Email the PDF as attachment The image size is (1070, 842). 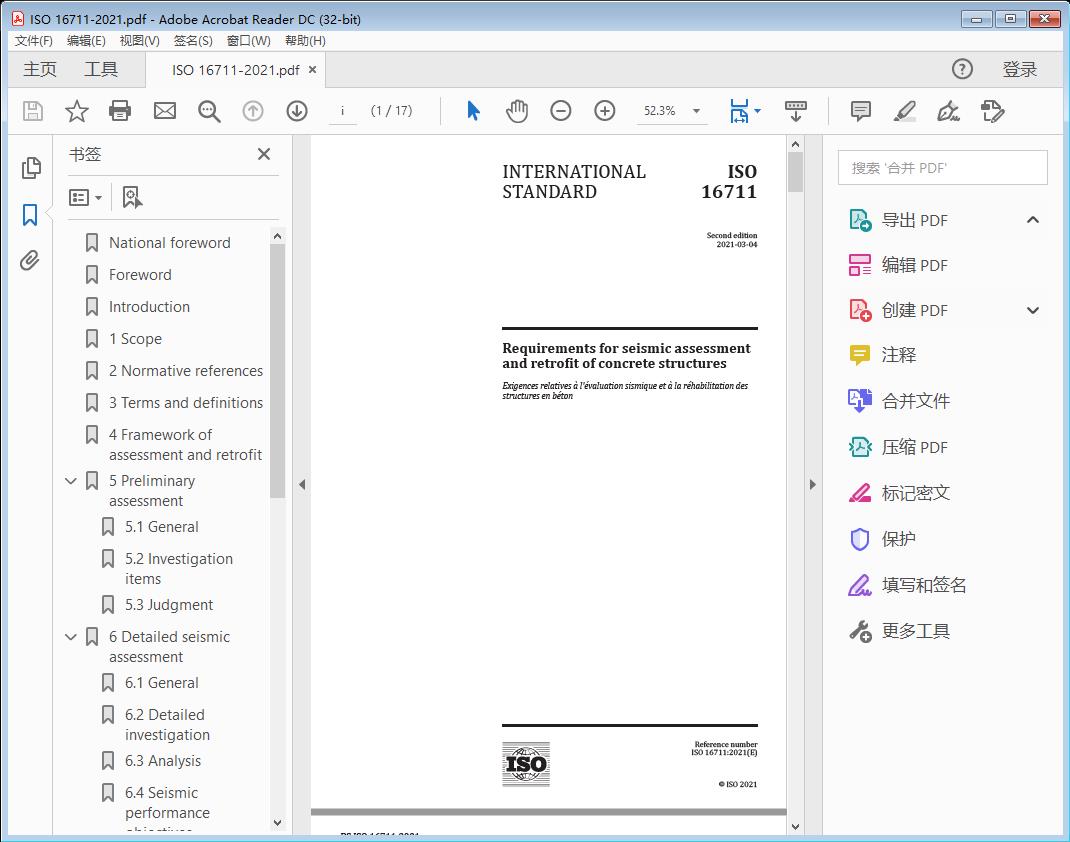pyautogui.click(x=164, y=111)
